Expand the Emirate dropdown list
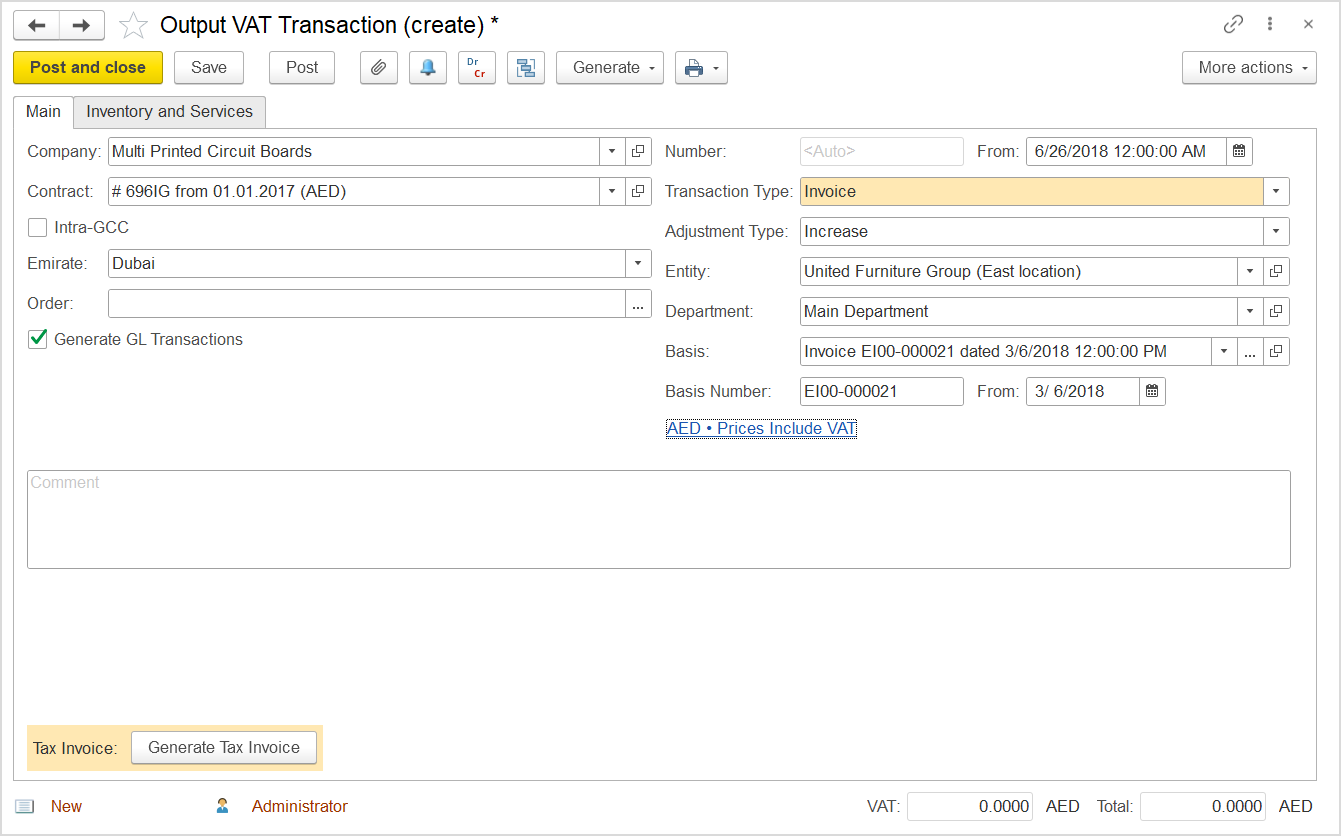This screenshot has height=836, width=1341. coord(638,264)
